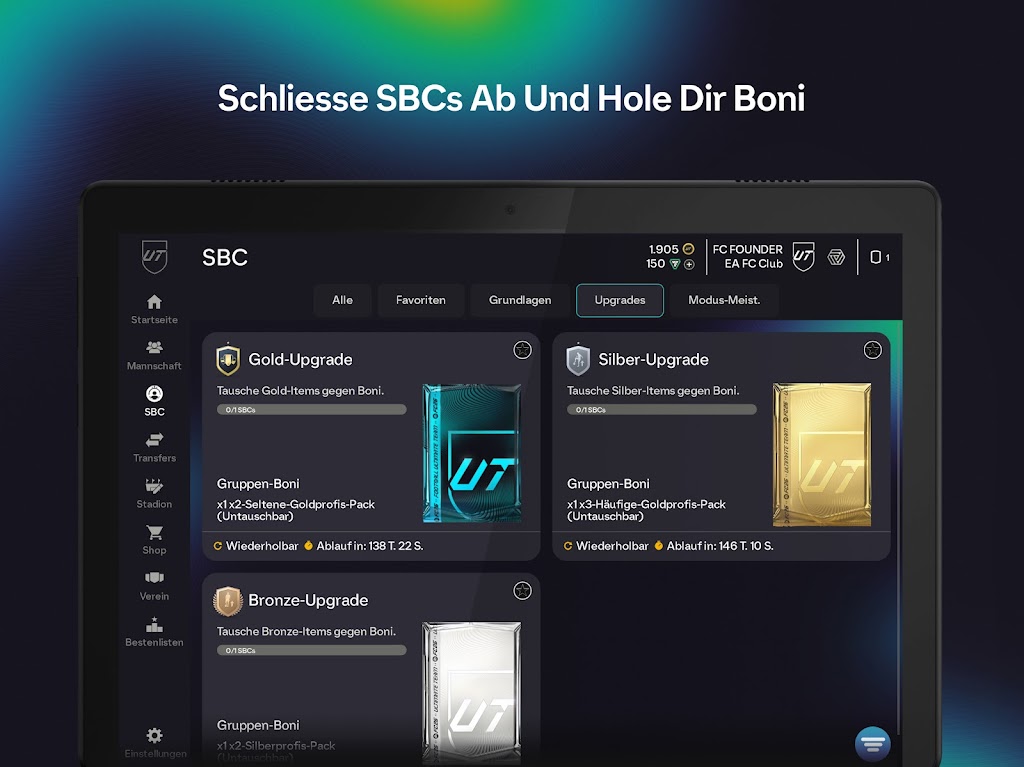Open the Stadion sidebar icon
The height and width of the screenshot is (767, 1024).
click(x=154, y=485)
